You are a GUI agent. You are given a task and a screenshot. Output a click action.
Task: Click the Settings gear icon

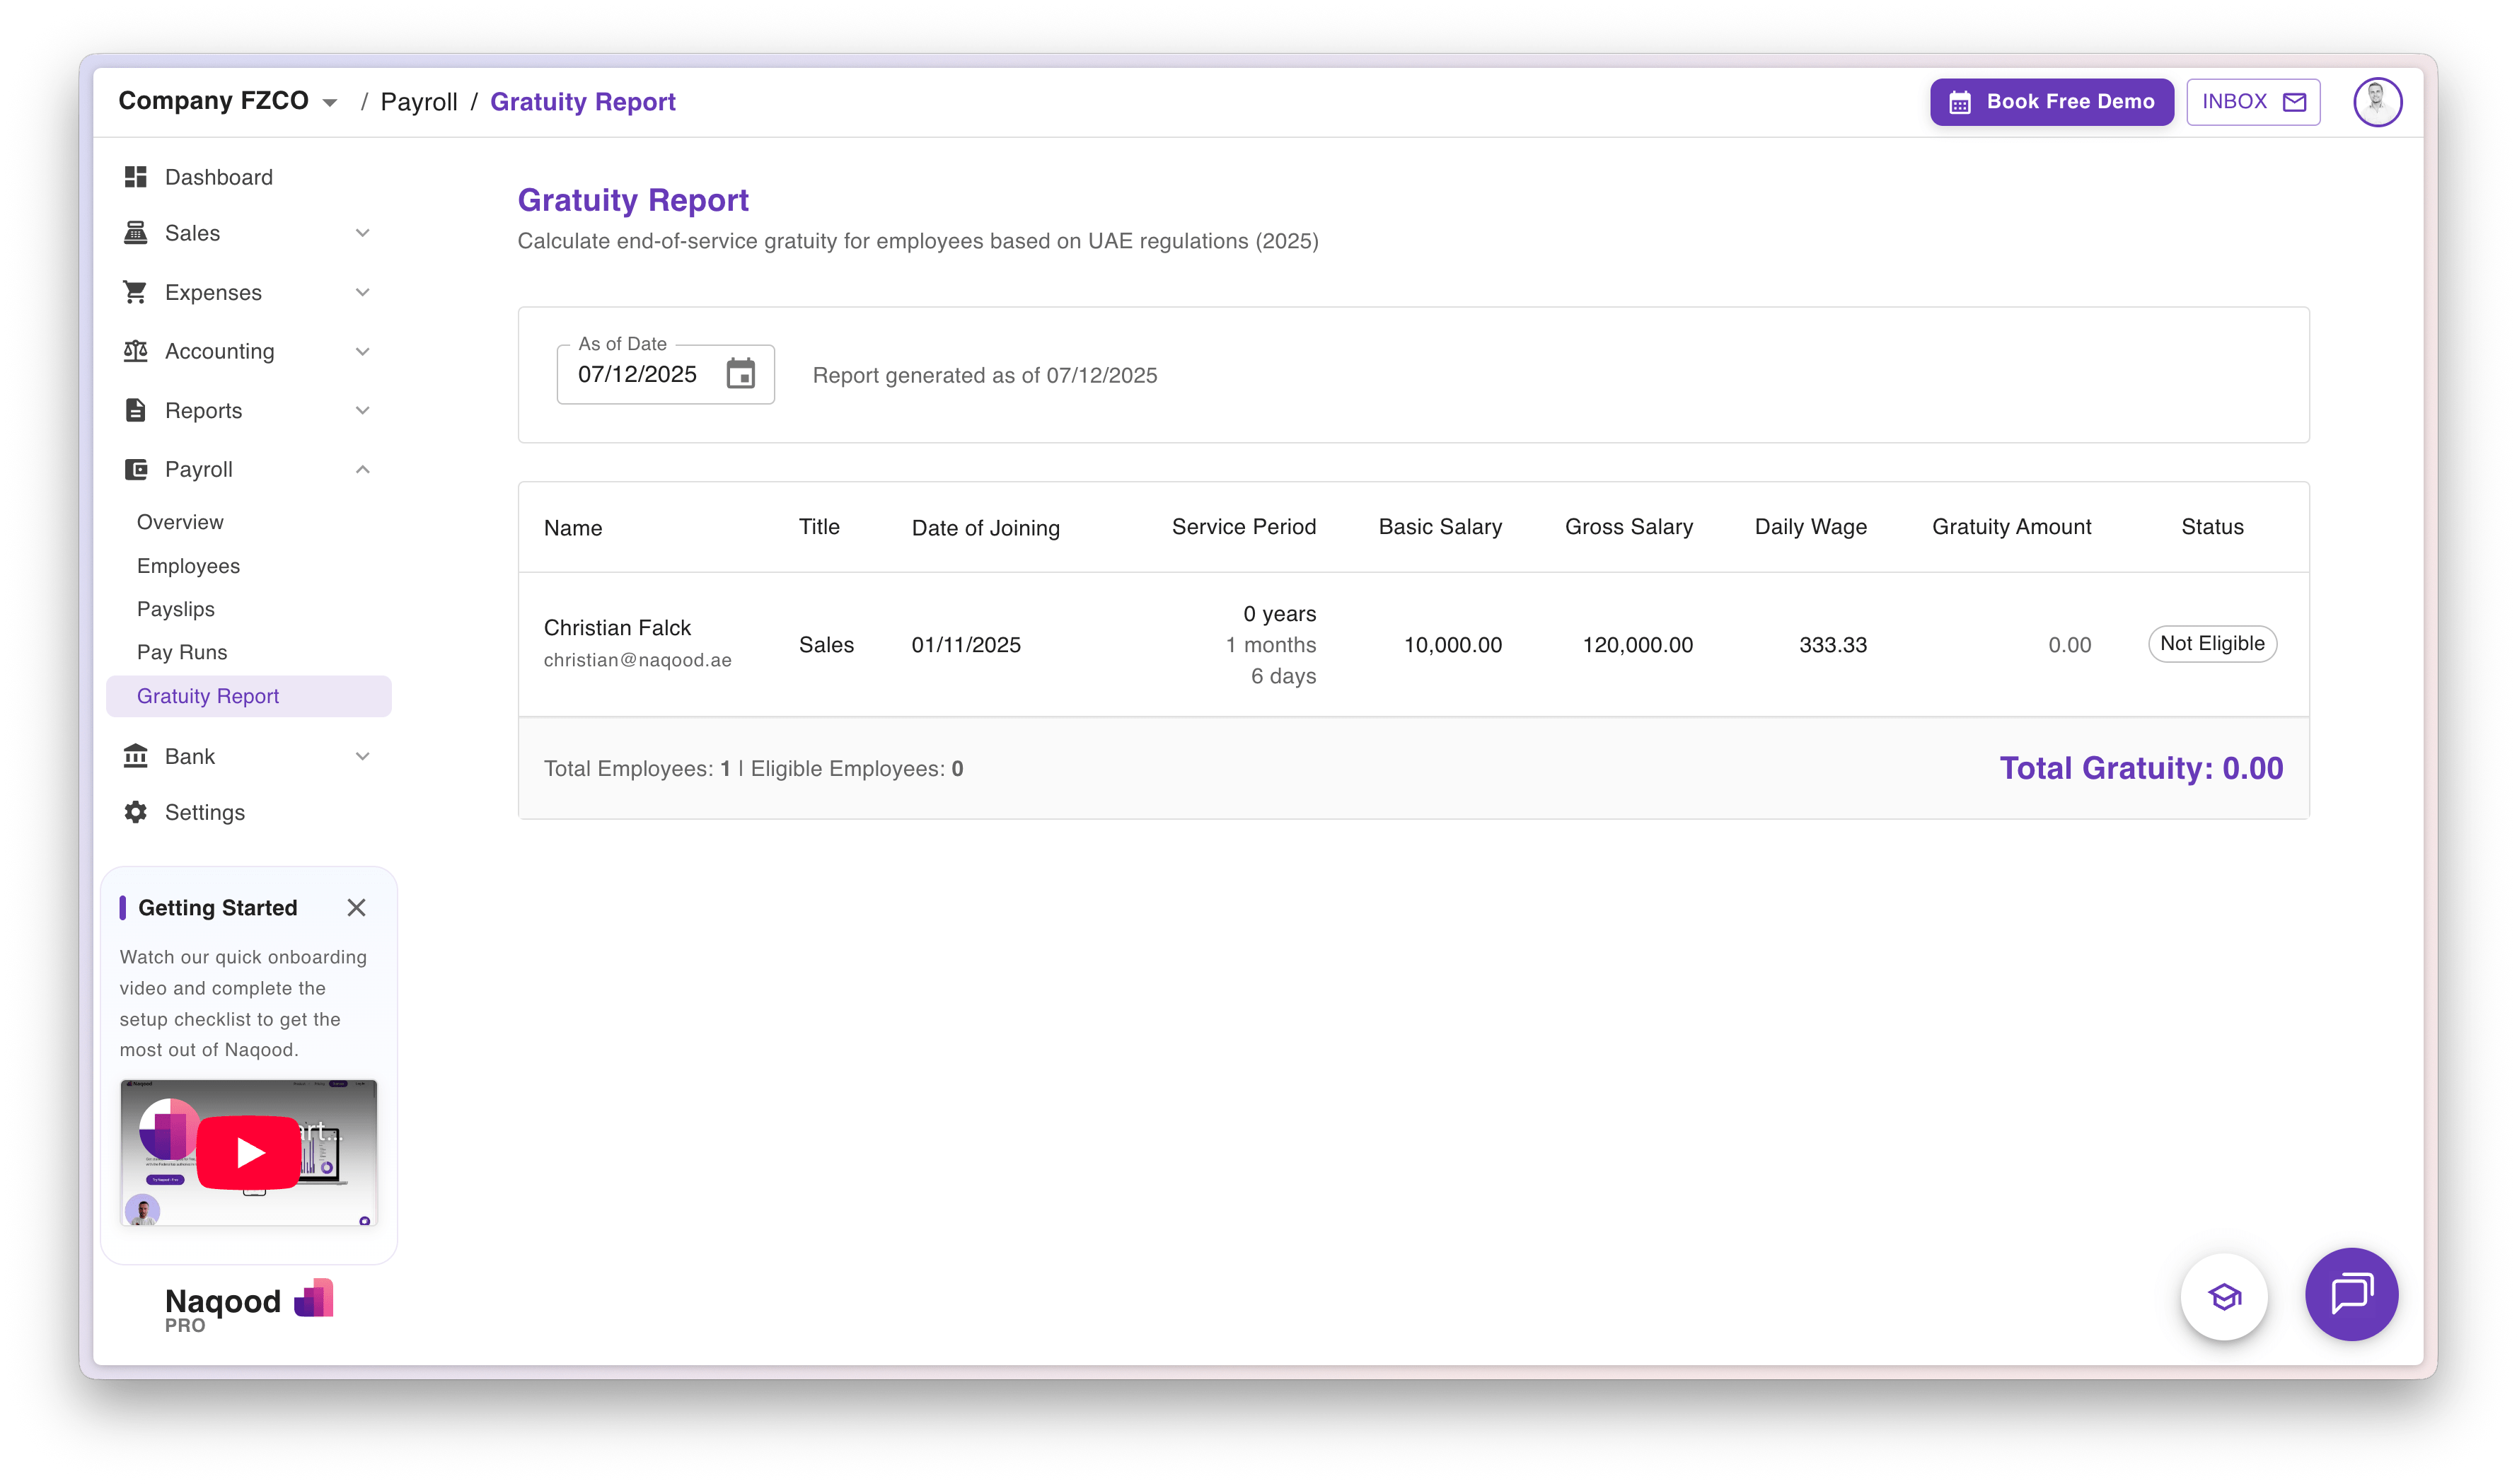tap(136, 812)
